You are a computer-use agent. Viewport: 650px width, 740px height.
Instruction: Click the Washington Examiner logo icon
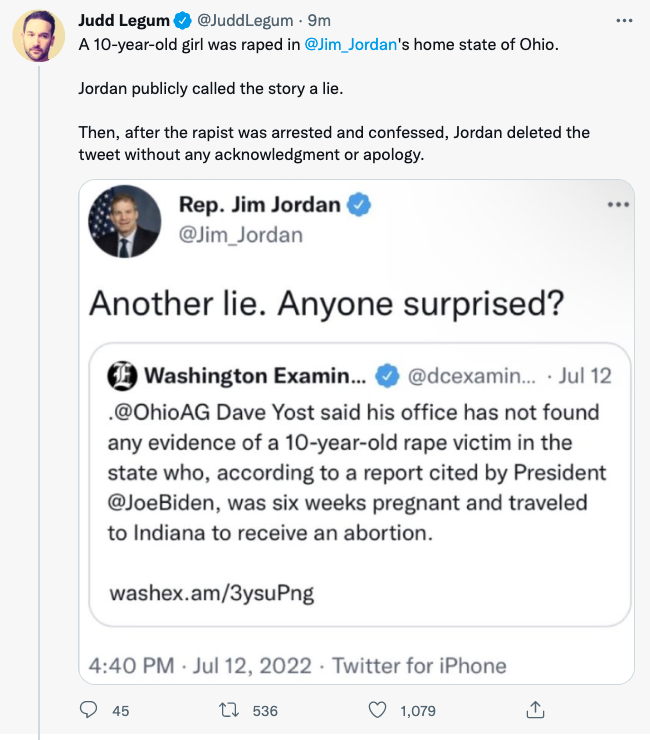[x=122, y=376]
